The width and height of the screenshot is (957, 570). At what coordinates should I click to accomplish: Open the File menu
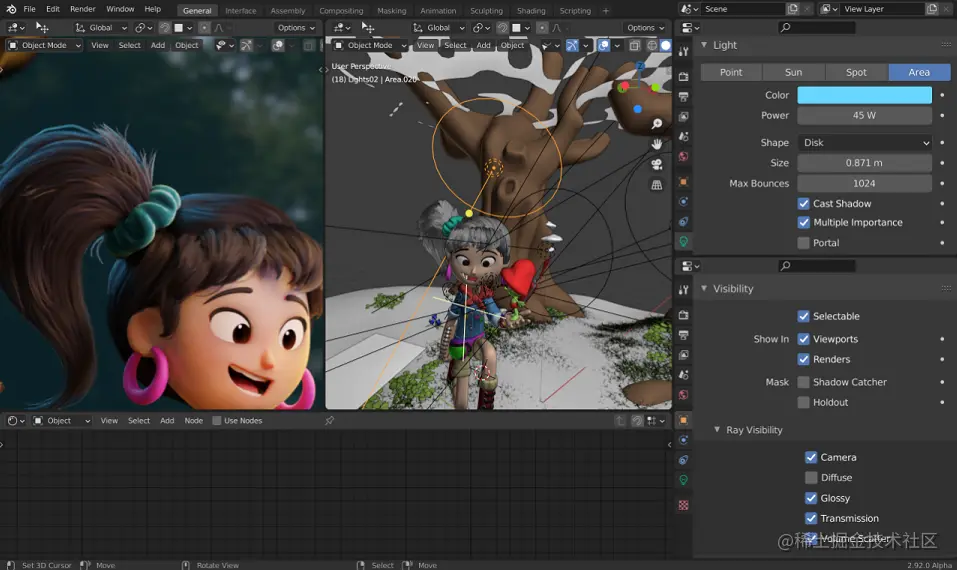pyautogui.click(x=29, y=9)
